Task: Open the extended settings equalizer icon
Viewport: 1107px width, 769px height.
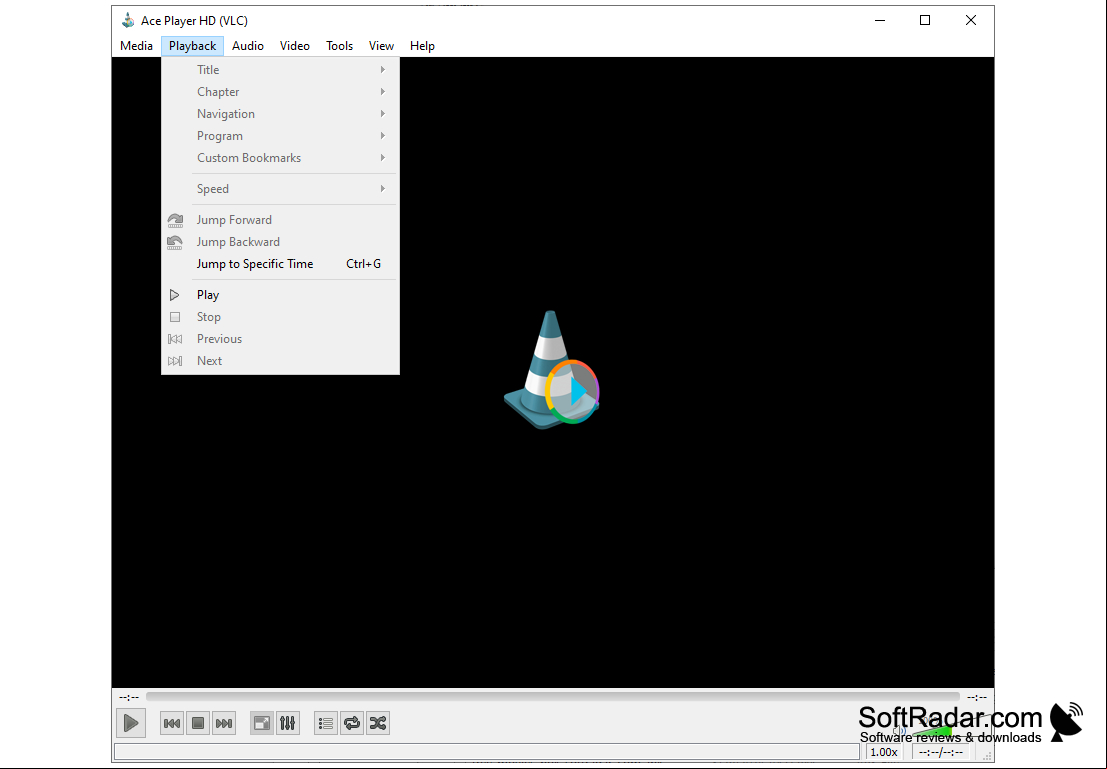Action: 288,723
